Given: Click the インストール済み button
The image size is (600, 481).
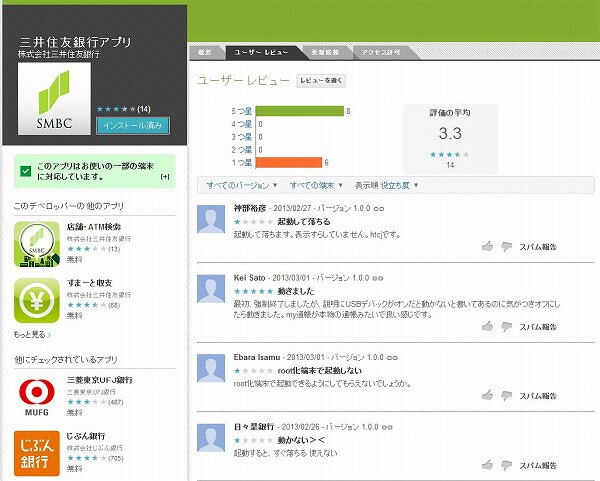Looking at the screenshot, I should click(x=133, y=125).
